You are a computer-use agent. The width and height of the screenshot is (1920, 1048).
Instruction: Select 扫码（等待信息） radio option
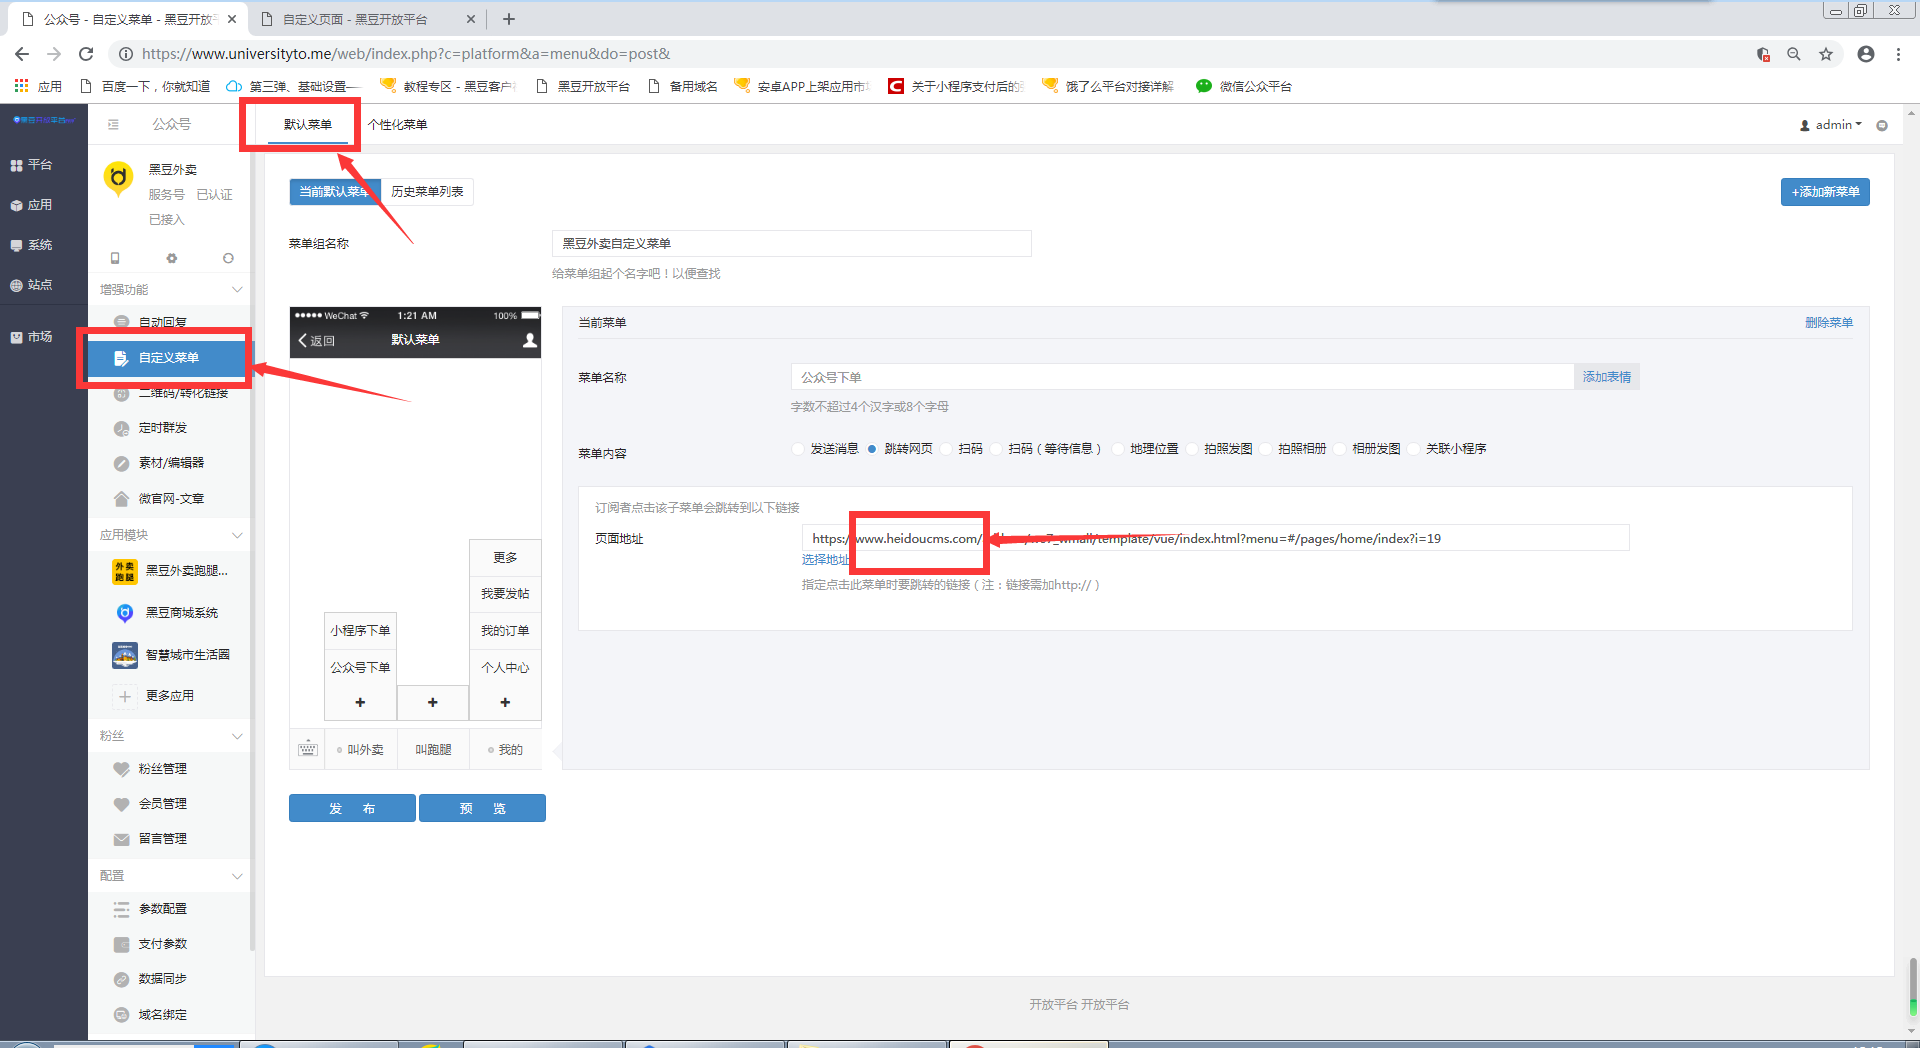pos(996,449)
